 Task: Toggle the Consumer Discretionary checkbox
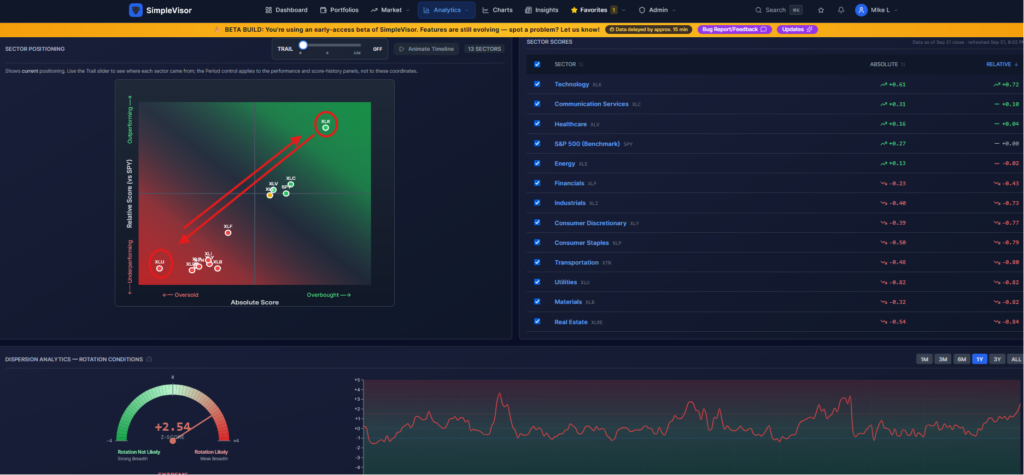[x=537, y=223]
